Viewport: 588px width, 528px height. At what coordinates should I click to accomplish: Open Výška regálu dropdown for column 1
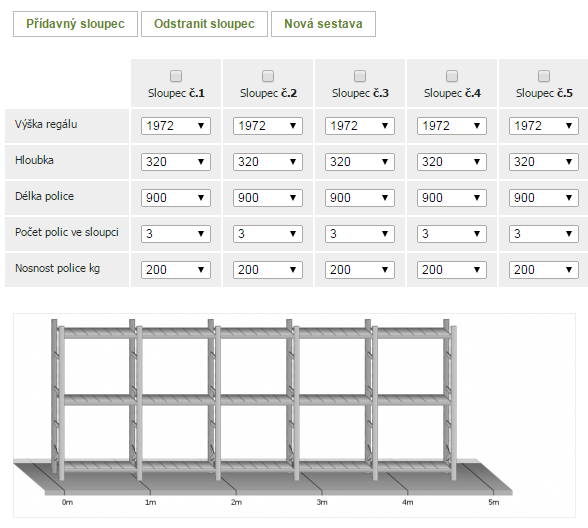point(176,126)
